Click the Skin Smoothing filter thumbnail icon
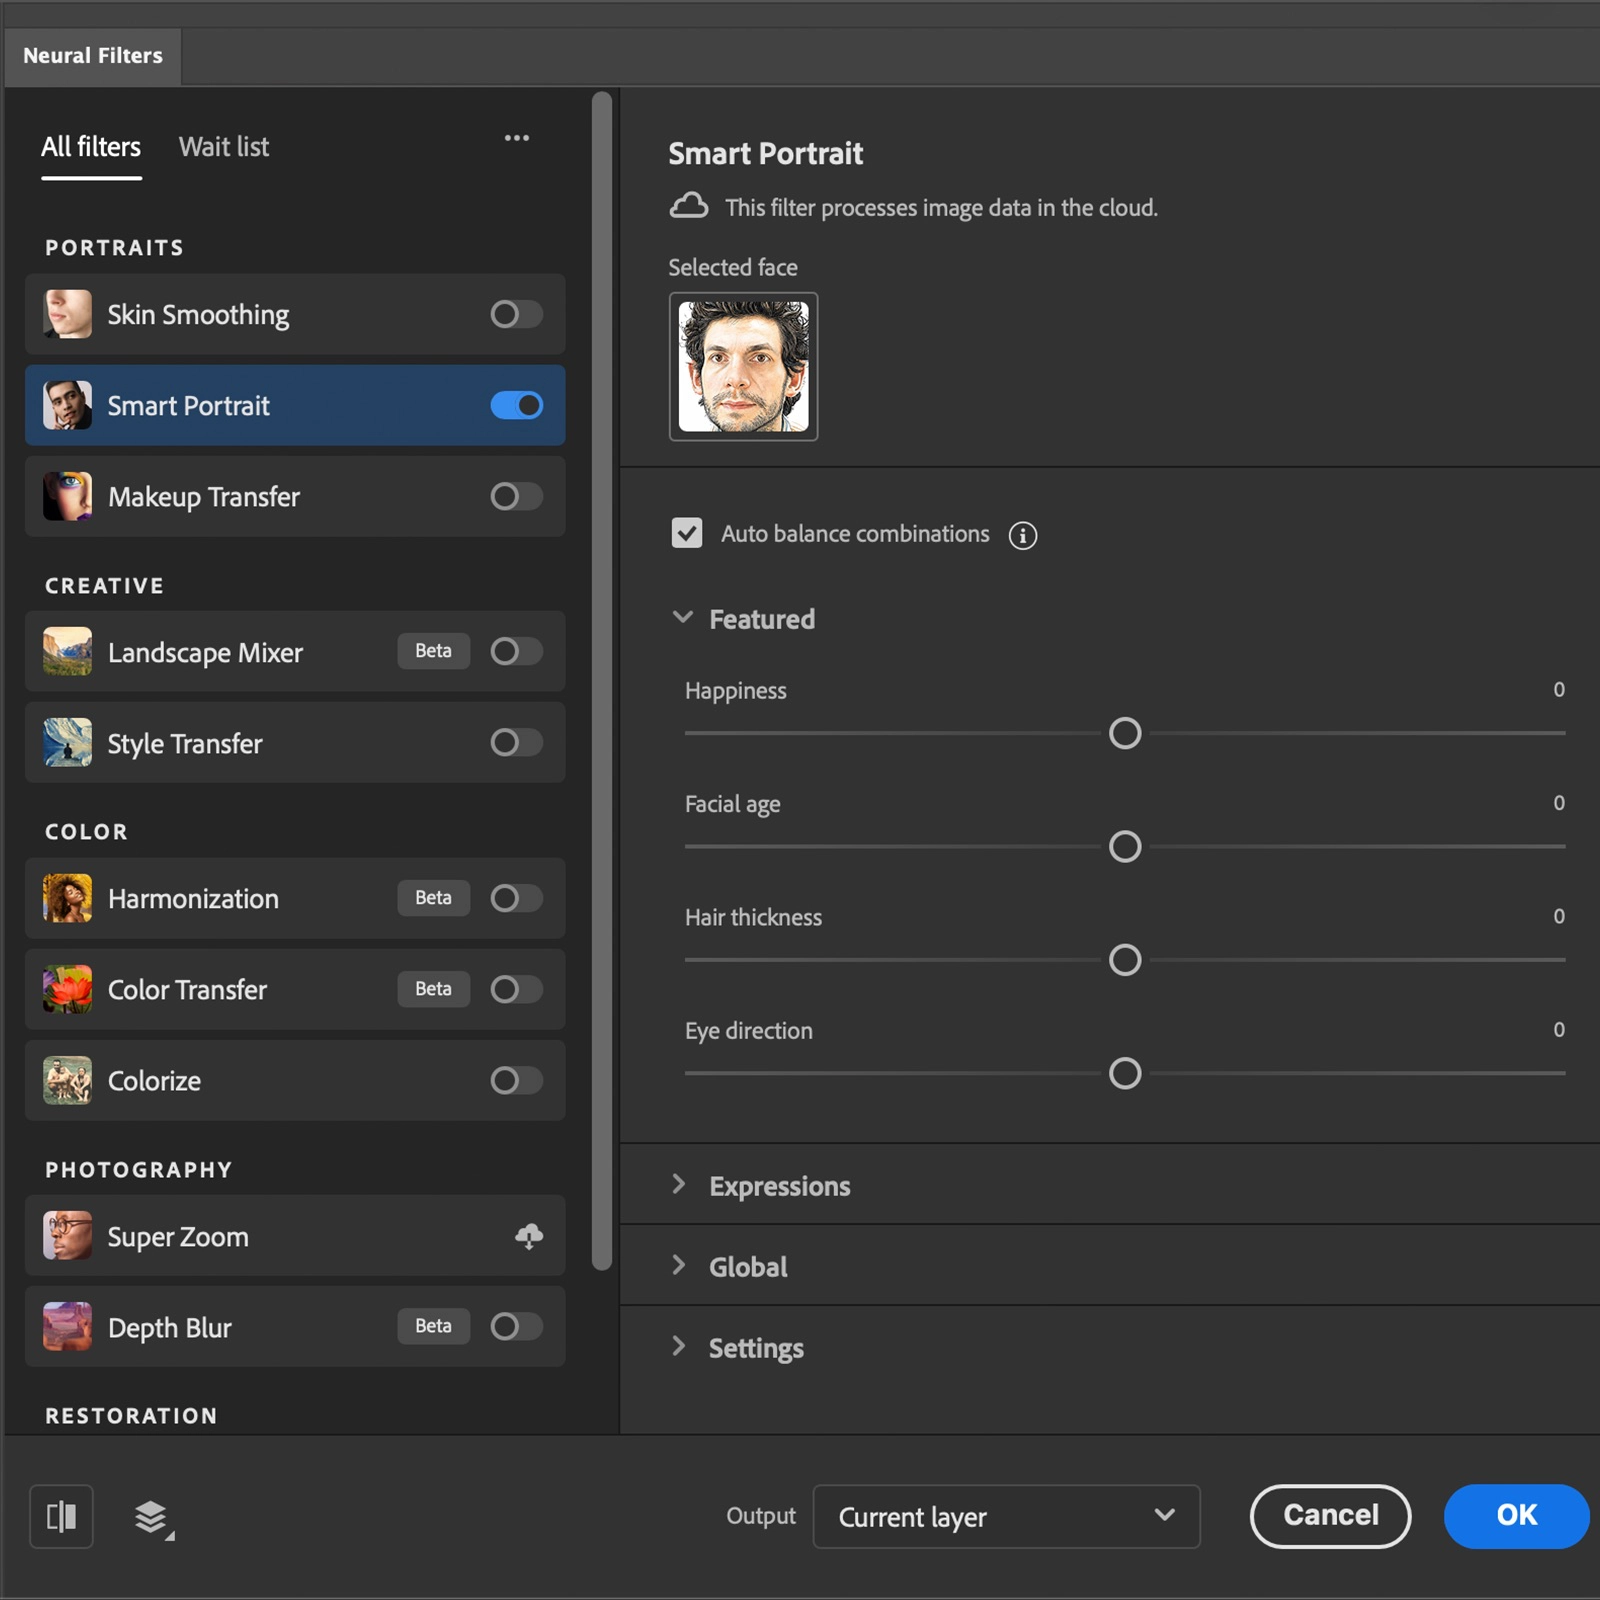1600x1600 pixels. 67,314
